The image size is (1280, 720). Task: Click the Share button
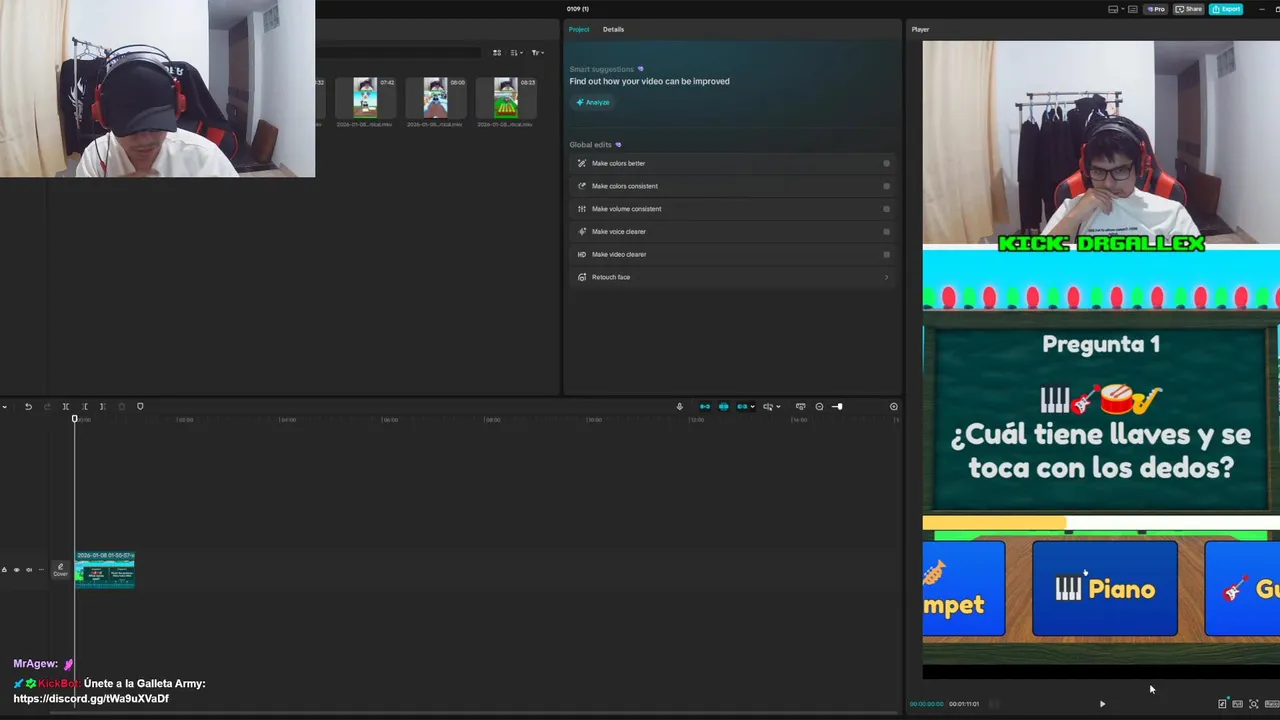pos(1189,9)
